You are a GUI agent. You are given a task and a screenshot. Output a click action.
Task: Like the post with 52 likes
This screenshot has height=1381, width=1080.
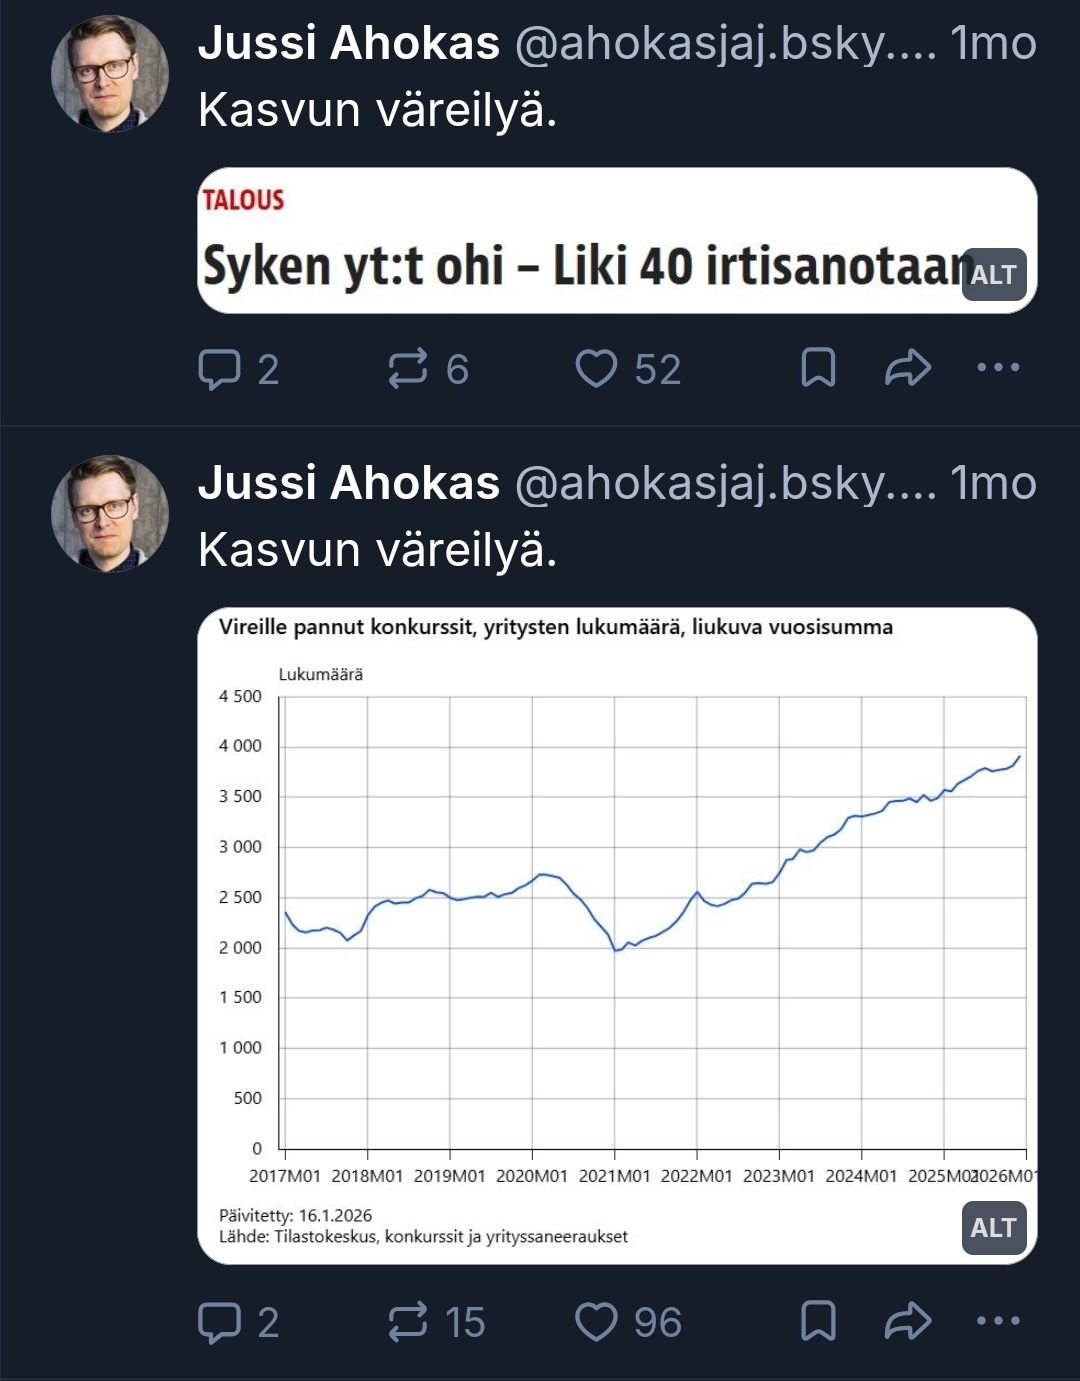tap(597, 369)
